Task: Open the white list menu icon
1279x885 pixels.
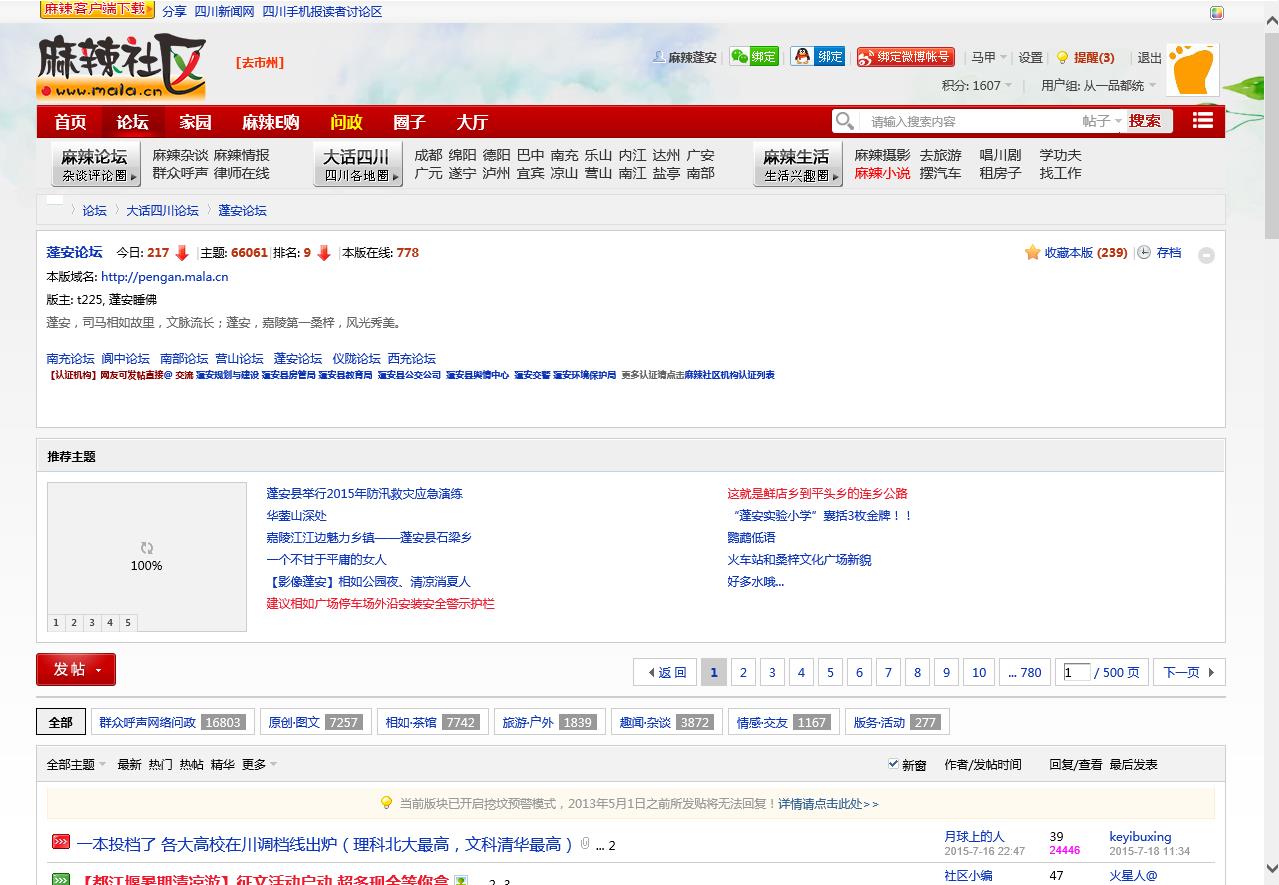Action: (1202, 121)
